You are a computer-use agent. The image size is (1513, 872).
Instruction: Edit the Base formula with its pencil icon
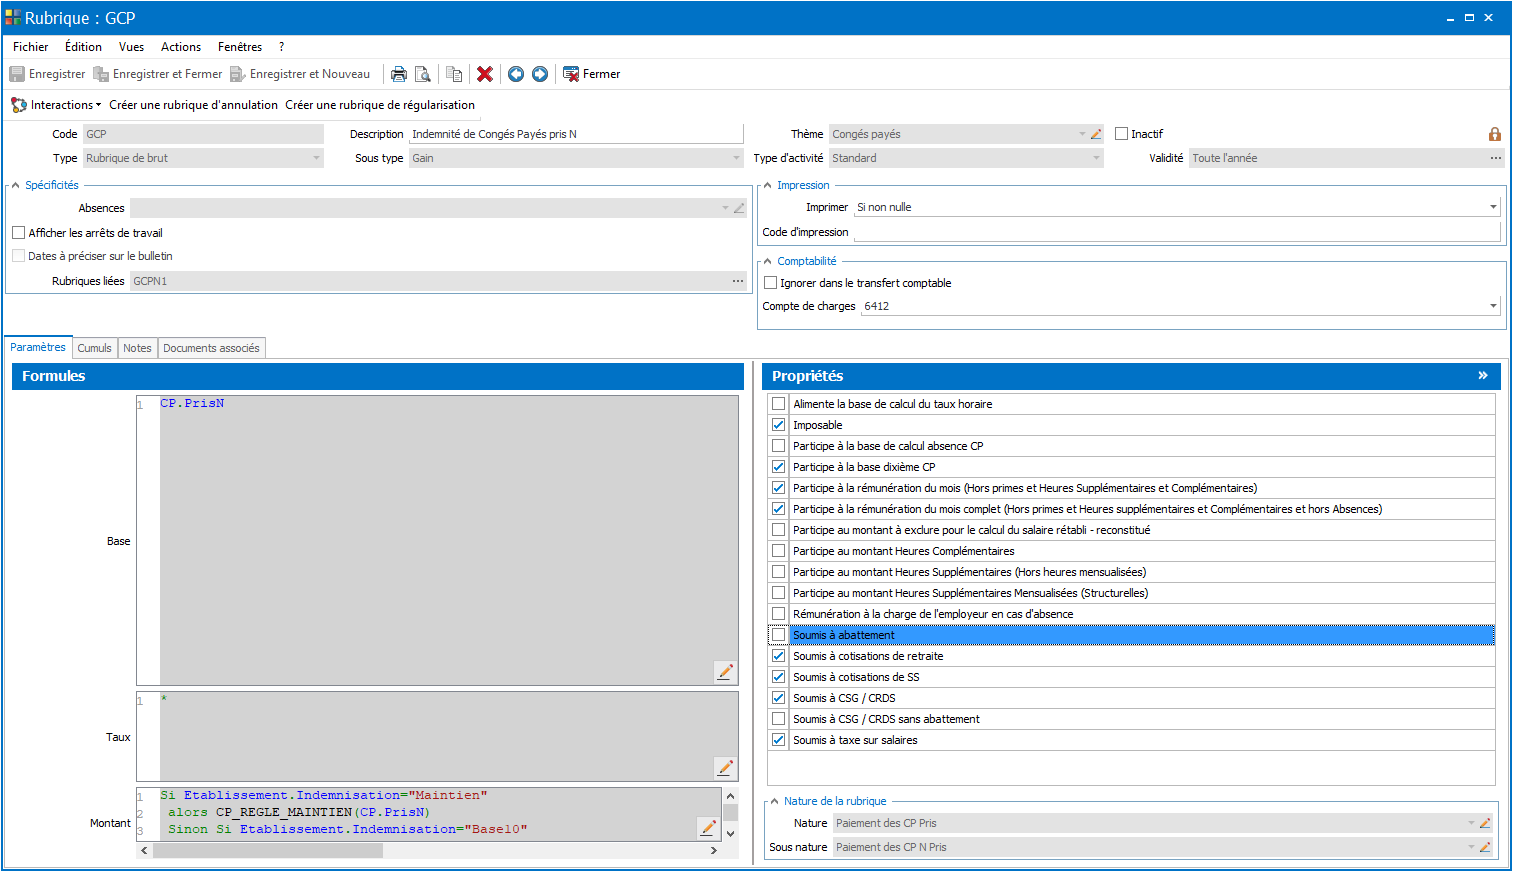726,672
